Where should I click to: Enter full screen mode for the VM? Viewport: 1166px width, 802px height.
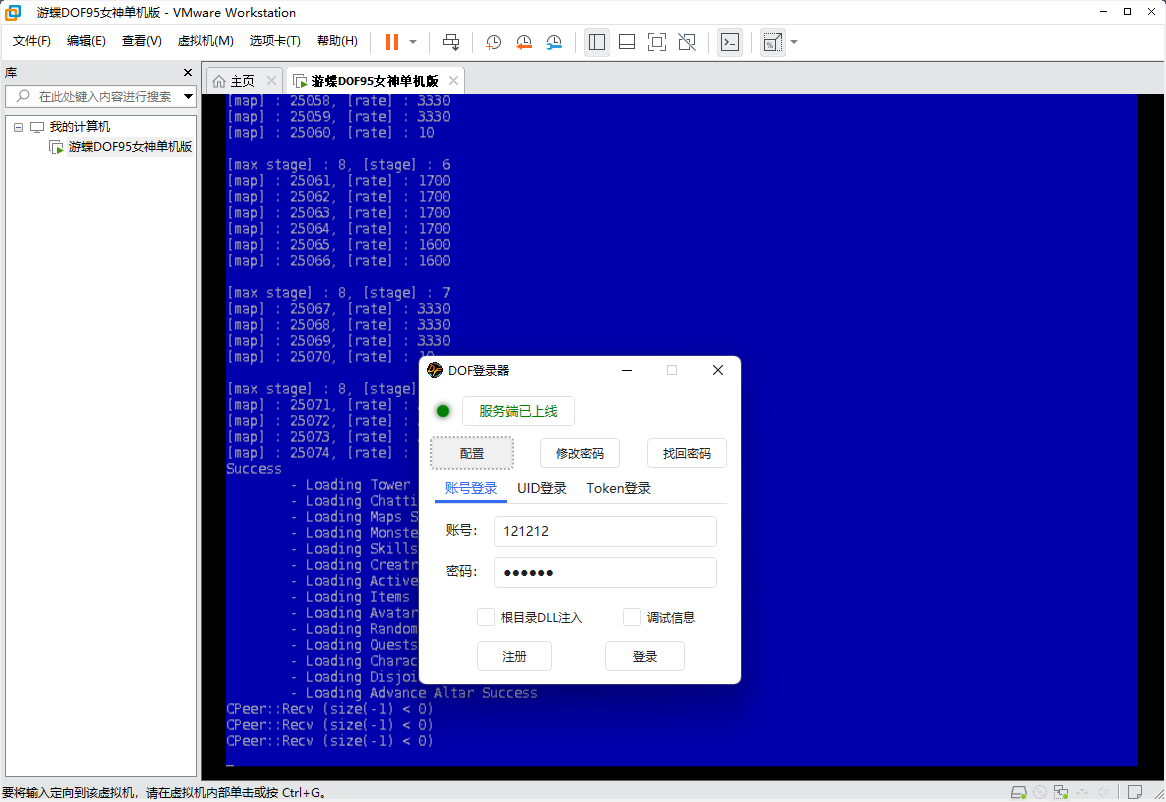pos(656,42)
